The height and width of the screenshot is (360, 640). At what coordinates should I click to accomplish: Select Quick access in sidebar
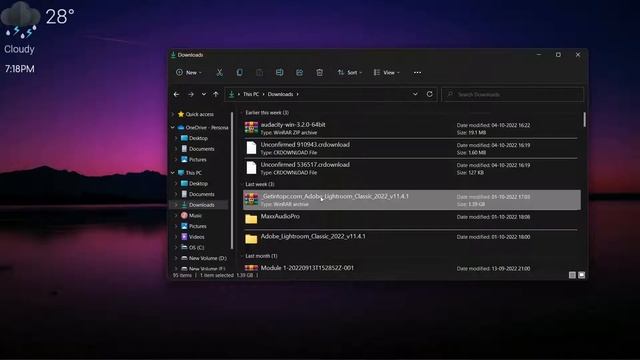click(200, 114)
